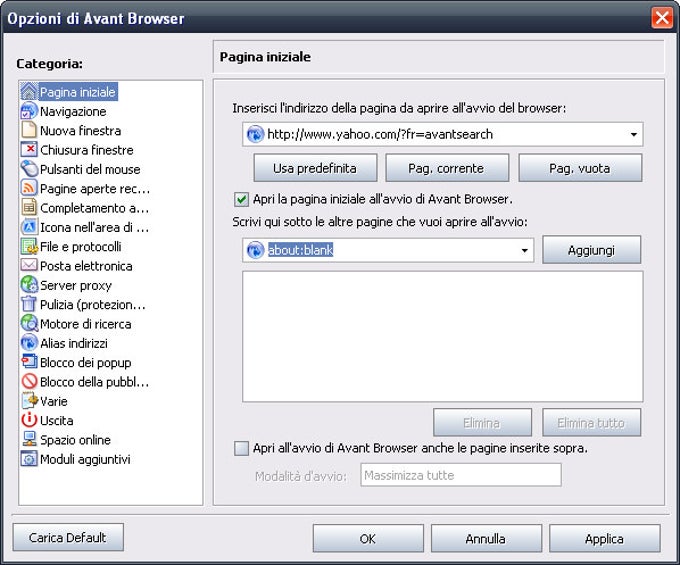This screenshot has height=565, width=680.
Task: Select Uscita in the category list
Action: tap(56, 421)
